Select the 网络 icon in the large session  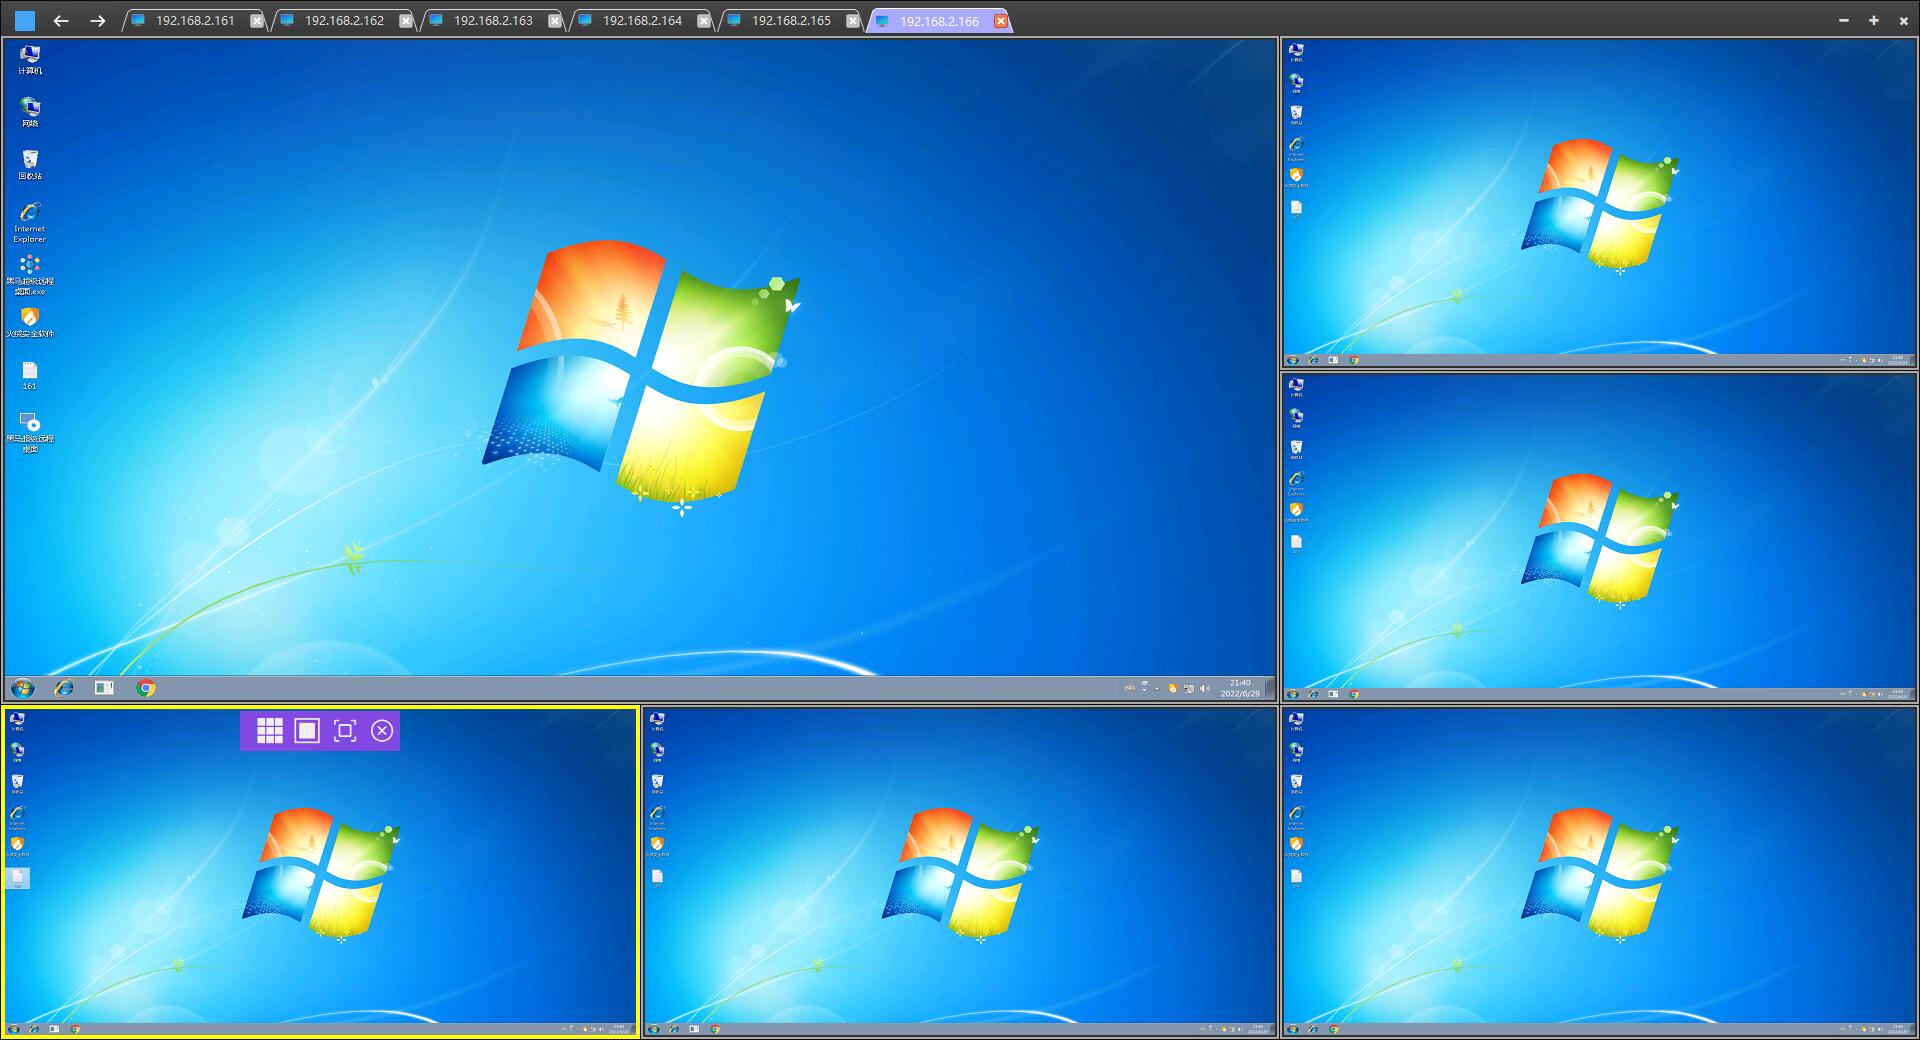[x=30, y=112]
